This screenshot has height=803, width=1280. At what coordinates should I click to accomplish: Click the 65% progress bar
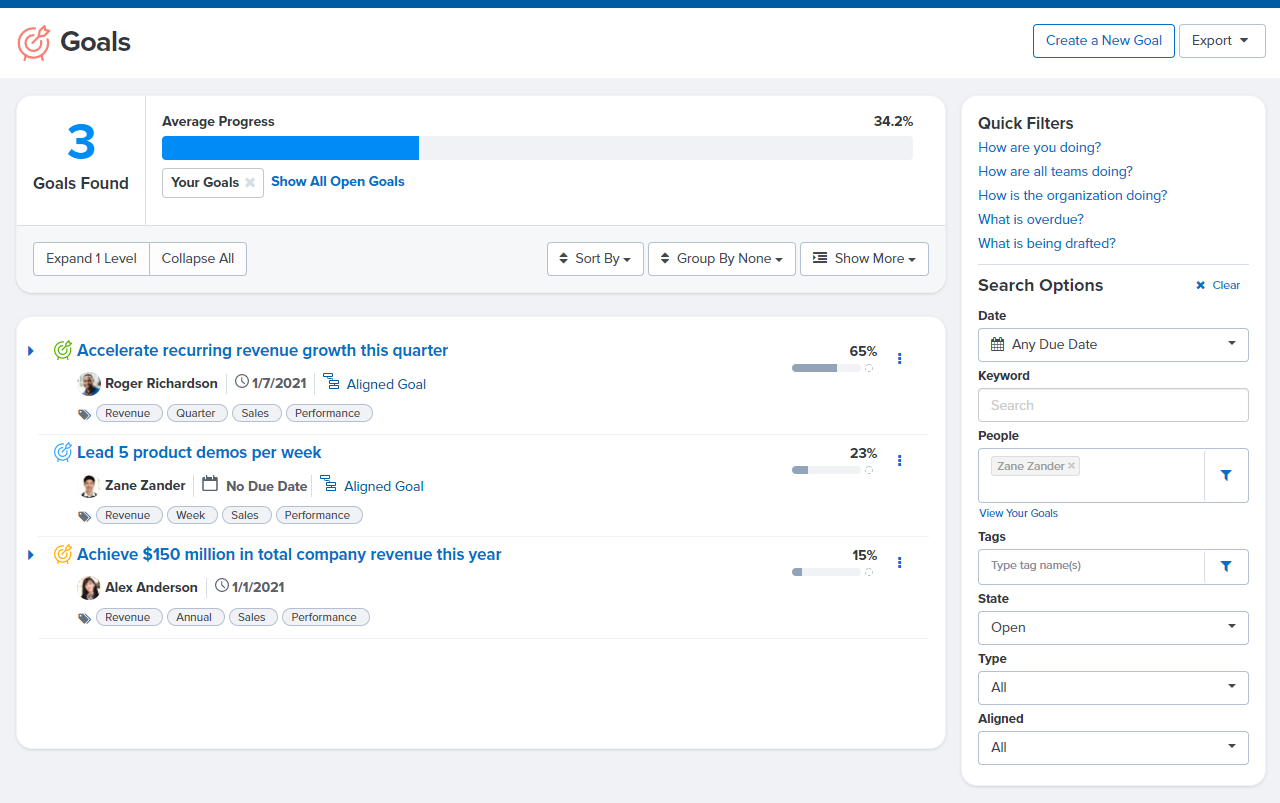(826, 368)
